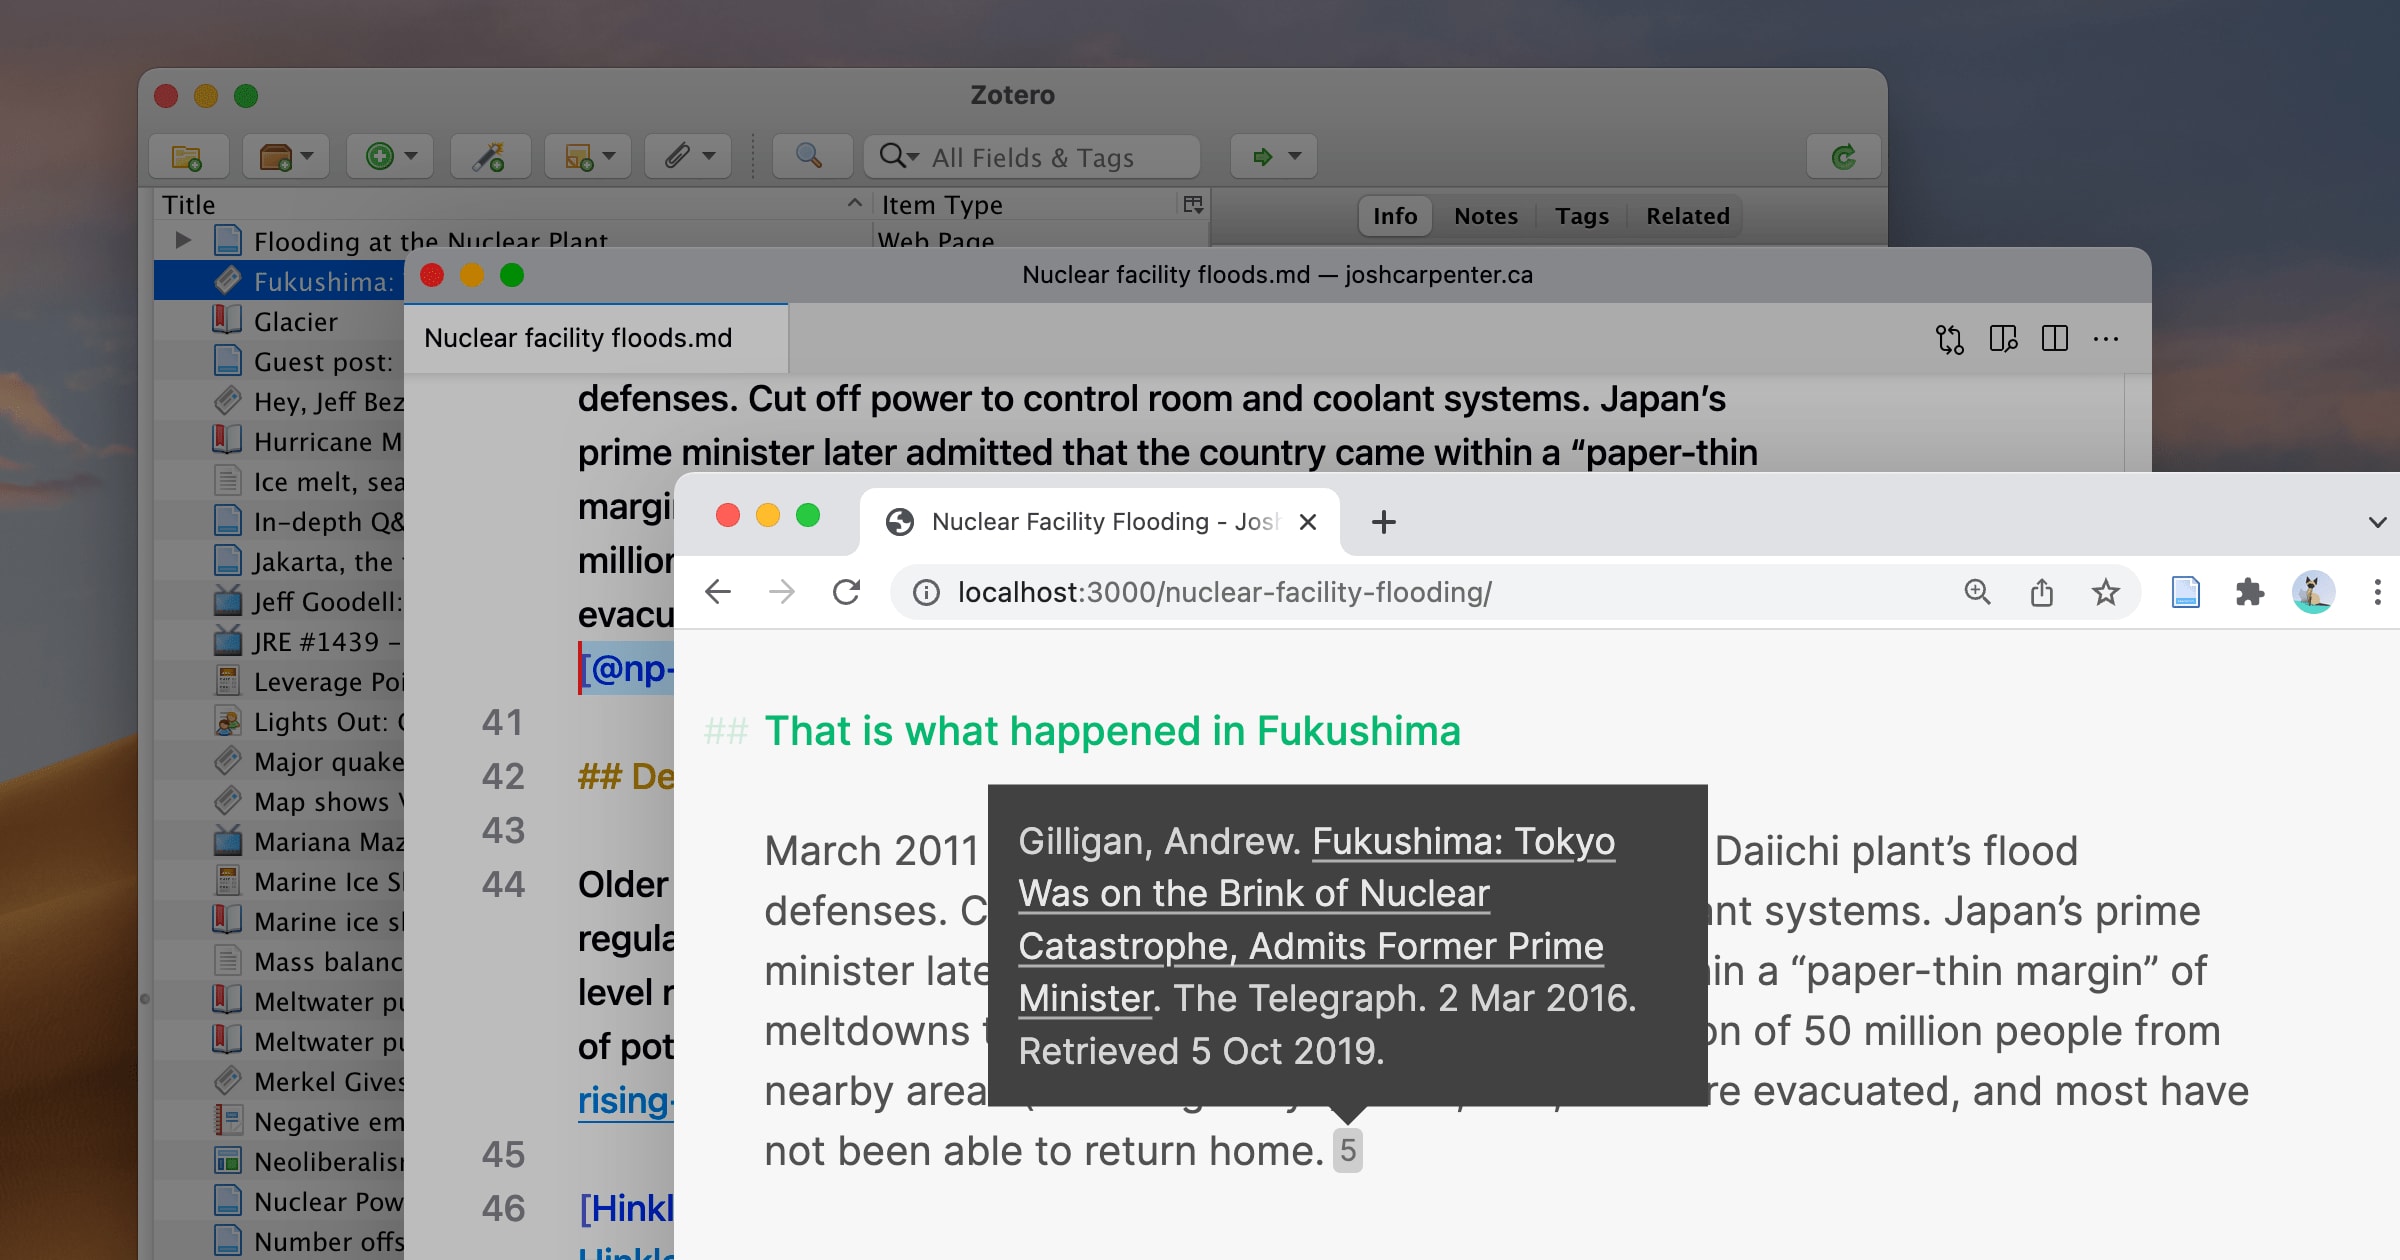The width and height of the screenshot is (2400, 1260).
Task: Click browser Back arrow
Action: (718, 592)
